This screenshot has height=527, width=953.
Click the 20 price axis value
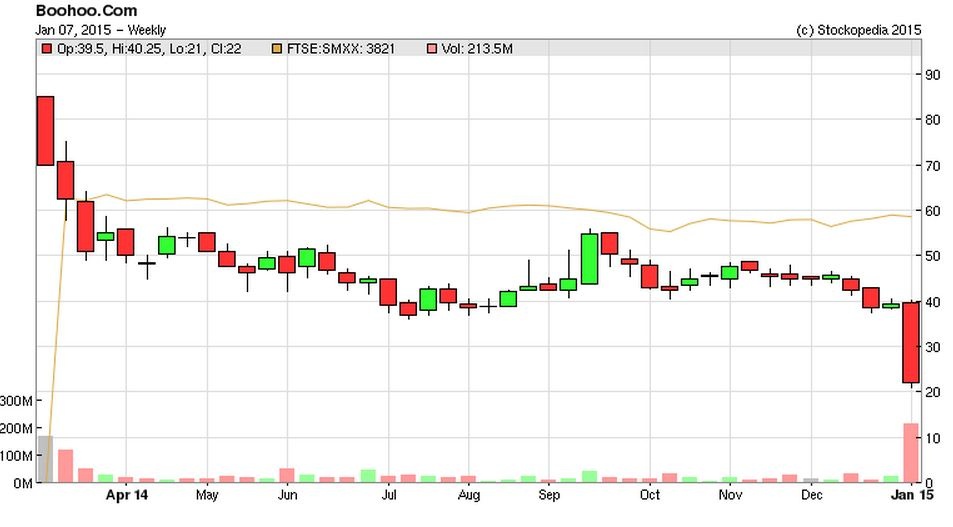[x=932, y=392]
